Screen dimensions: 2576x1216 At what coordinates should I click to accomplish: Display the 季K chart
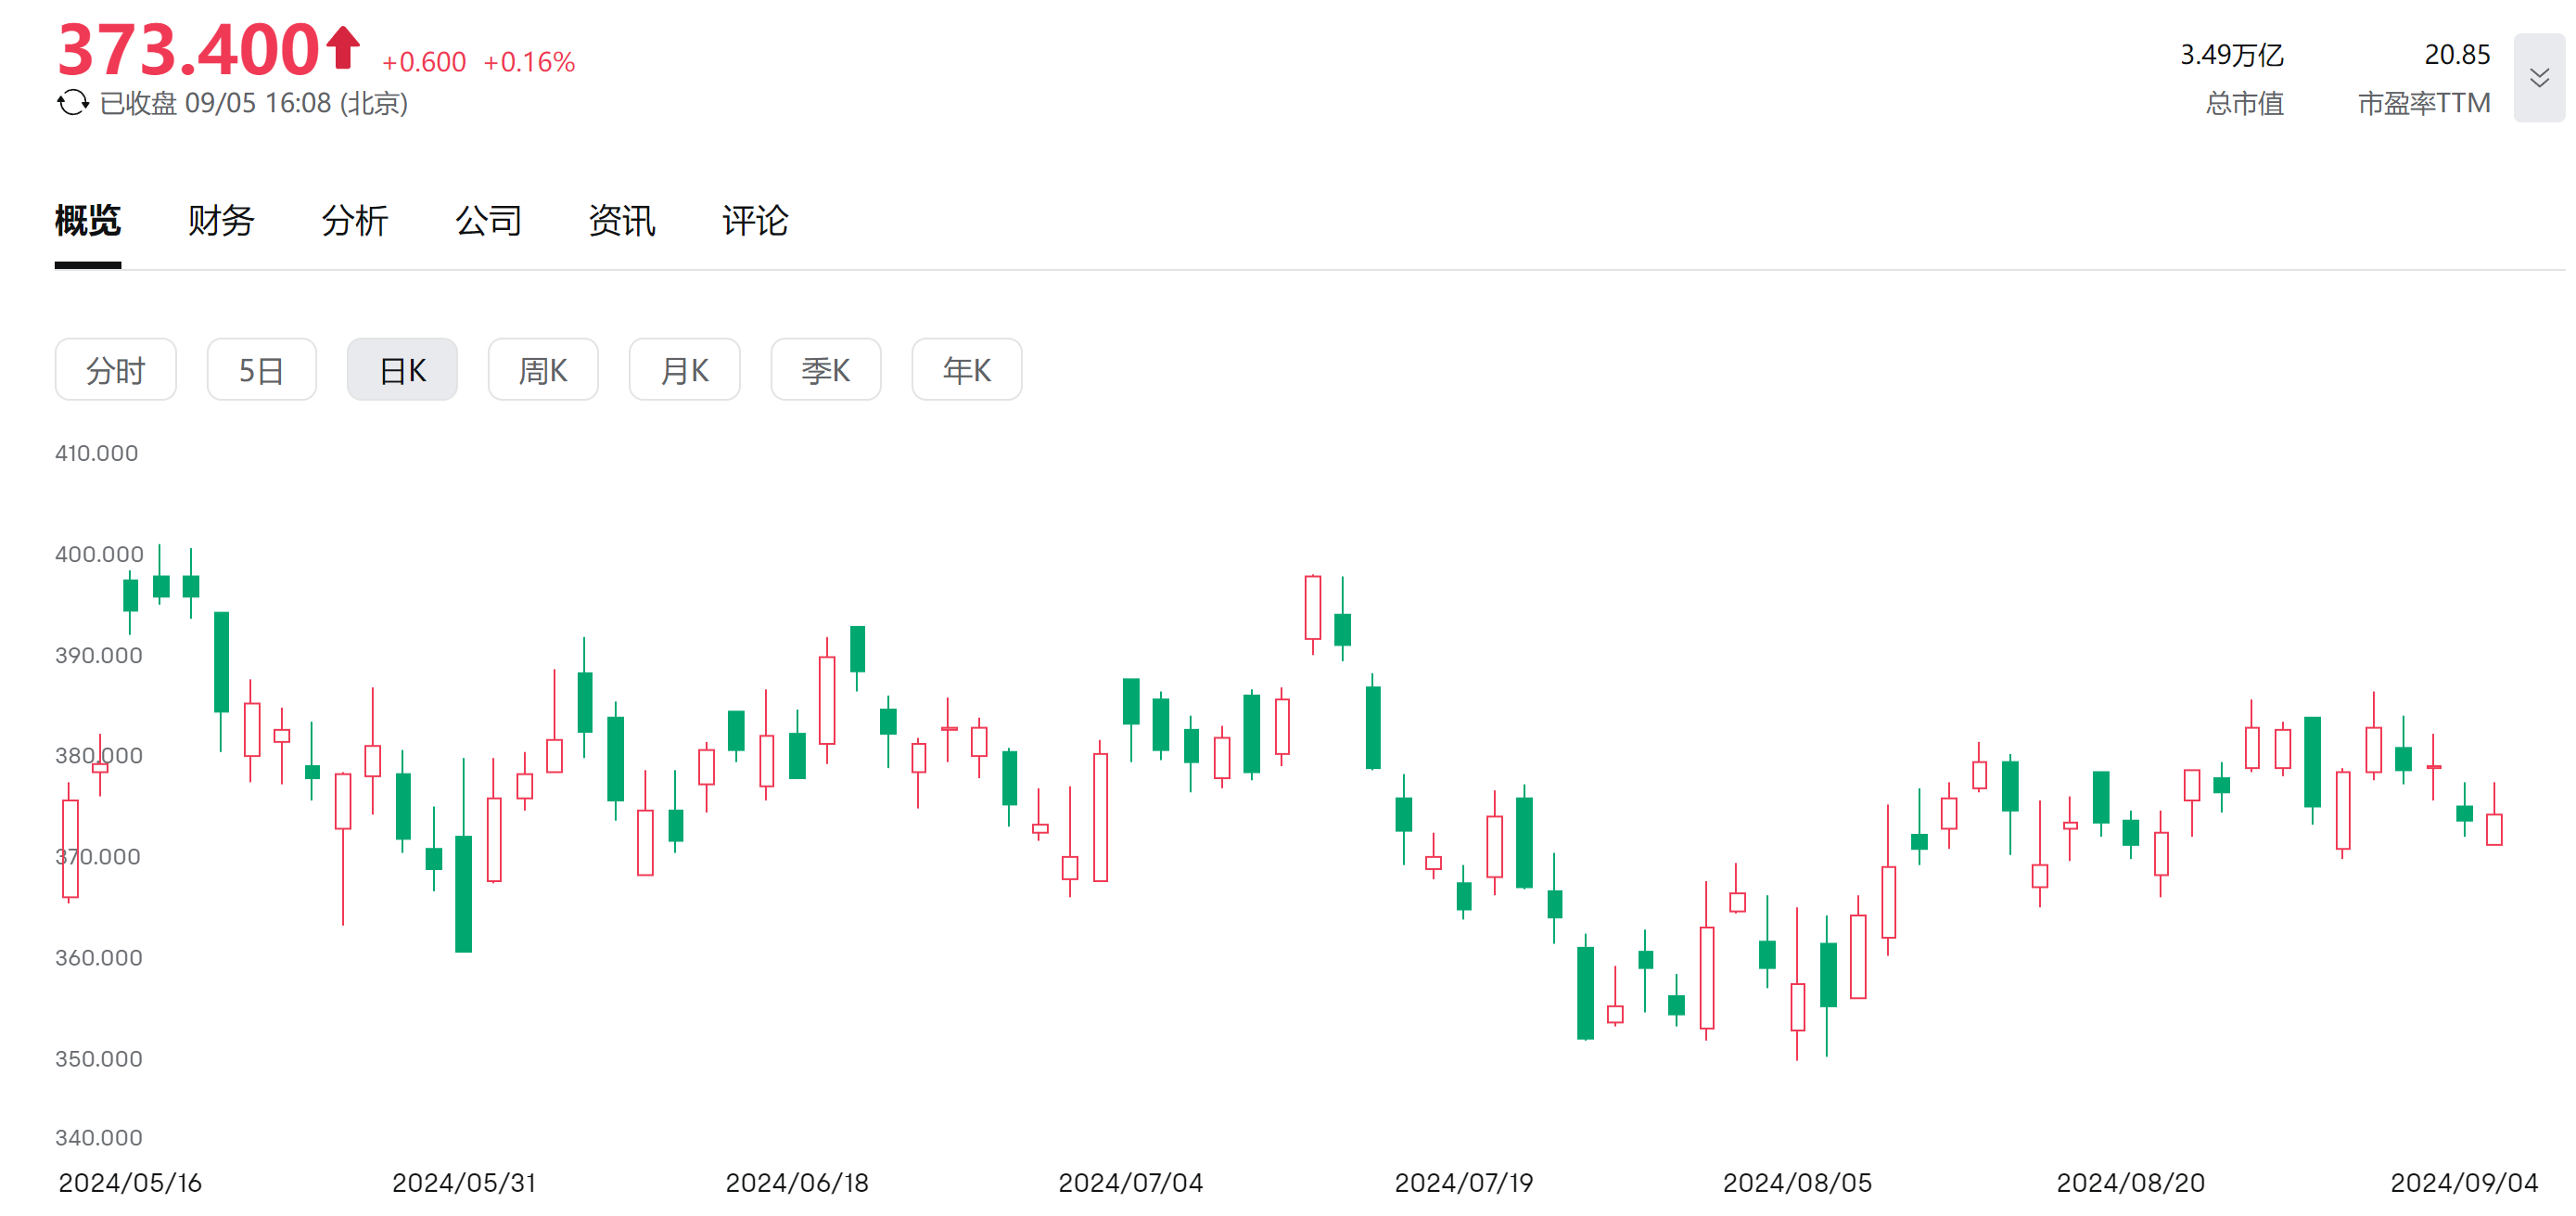[x=825, y=370]
